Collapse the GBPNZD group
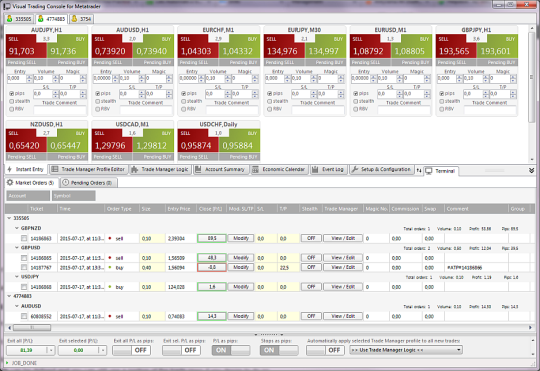 tap(17, 228)
